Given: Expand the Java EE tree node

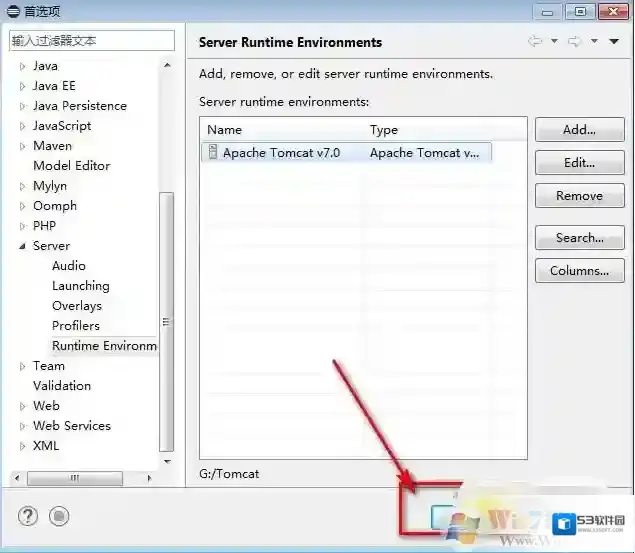Looking at the screenshot, I should pos(22,86).
